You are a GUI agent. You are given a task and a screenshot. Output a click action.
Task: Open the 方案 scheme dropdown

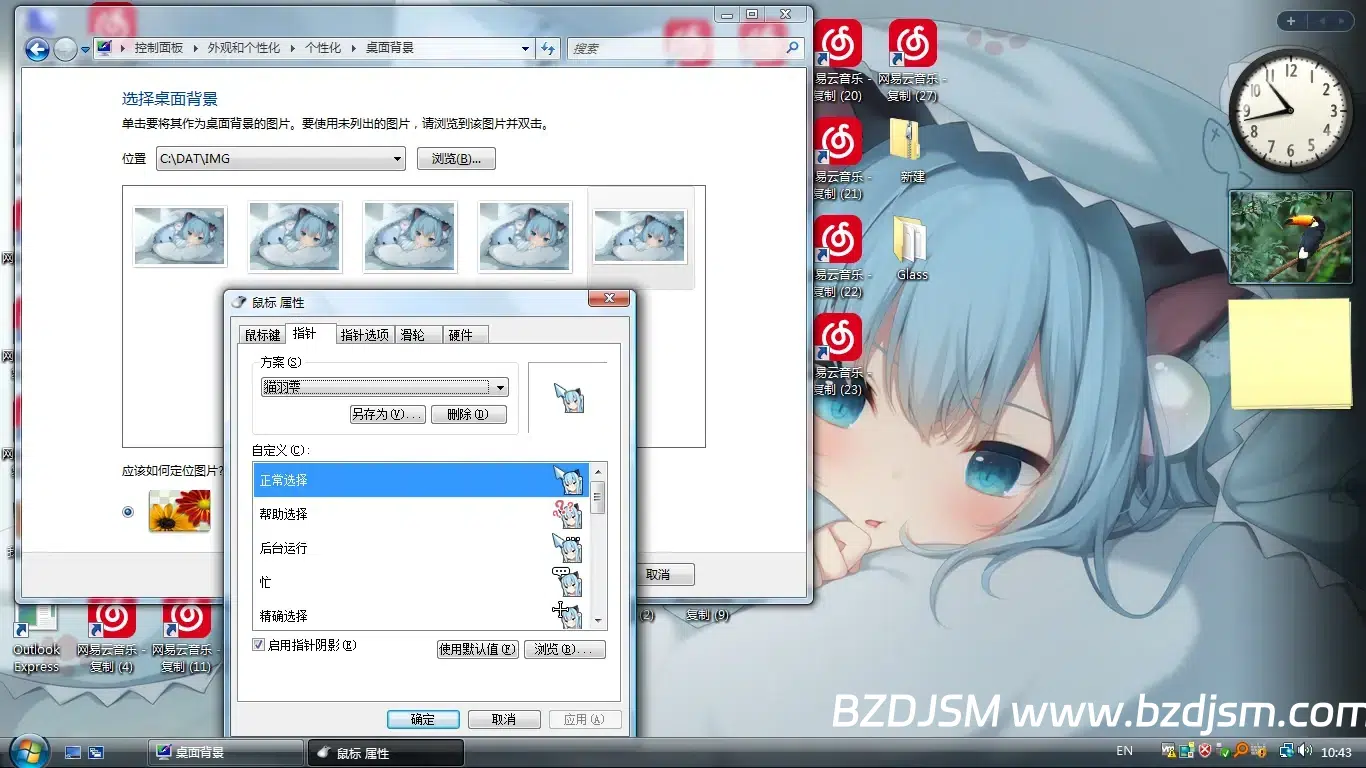pyautogui.click(x=385, y=388)
